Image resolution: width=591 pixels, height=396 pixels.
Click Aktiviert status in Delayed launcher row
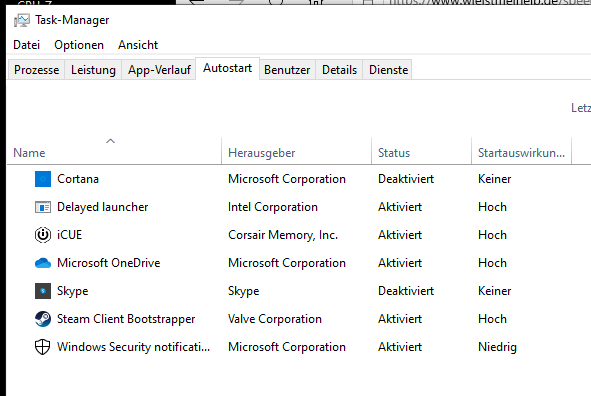tap(400, 207)
